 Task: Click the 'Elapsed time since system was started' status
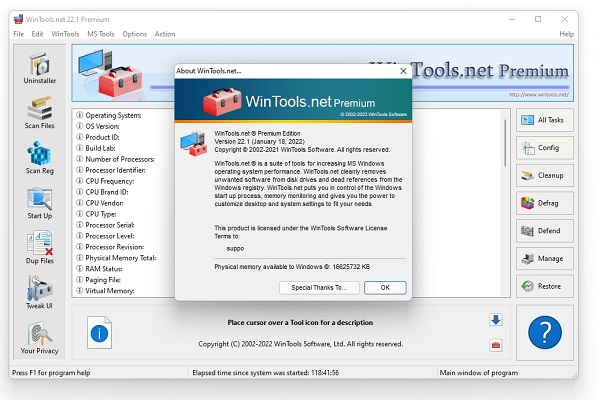pyautogui.click(x=266, y=373)
